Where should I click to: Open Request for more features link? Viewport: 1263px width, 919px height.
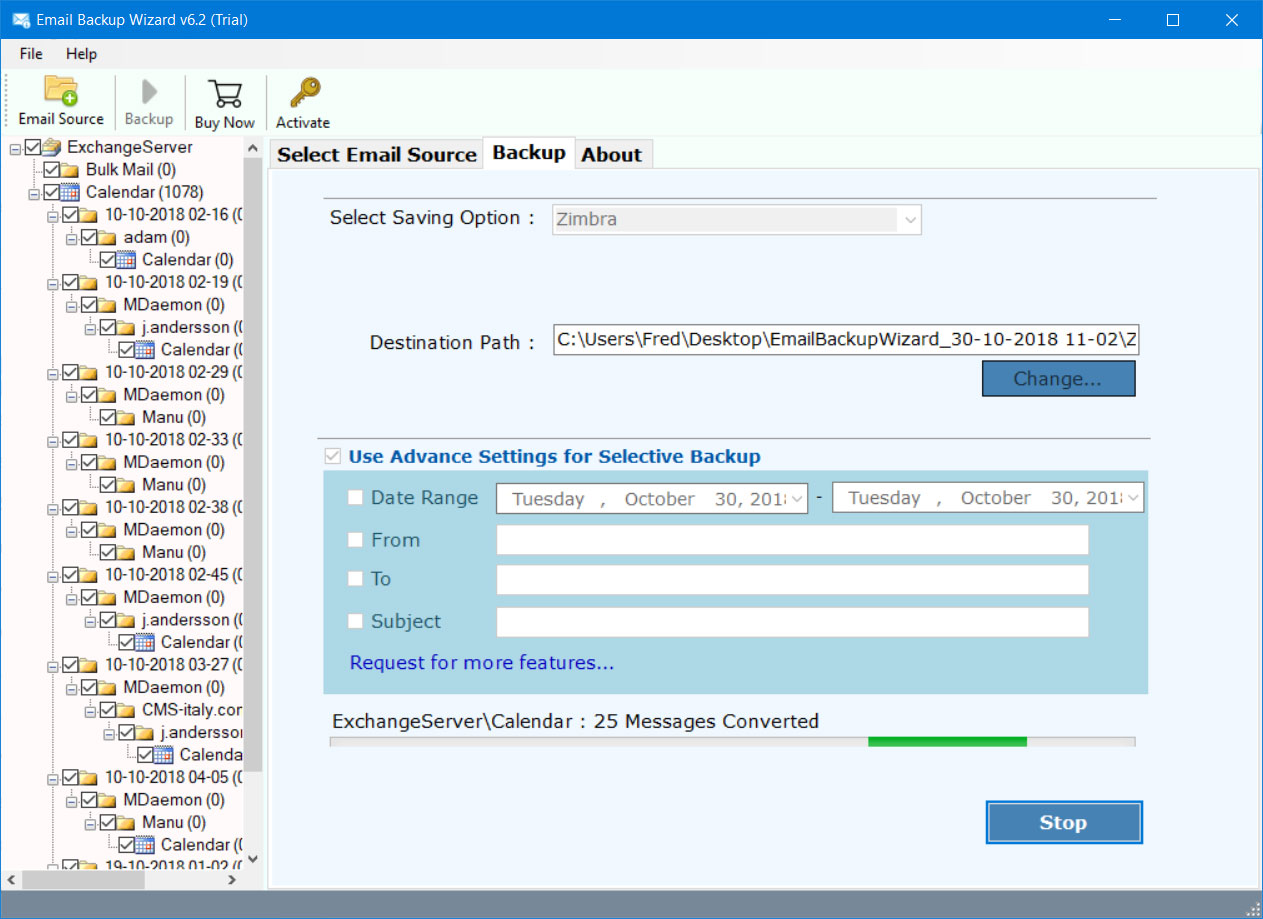[x=482, y=662]
